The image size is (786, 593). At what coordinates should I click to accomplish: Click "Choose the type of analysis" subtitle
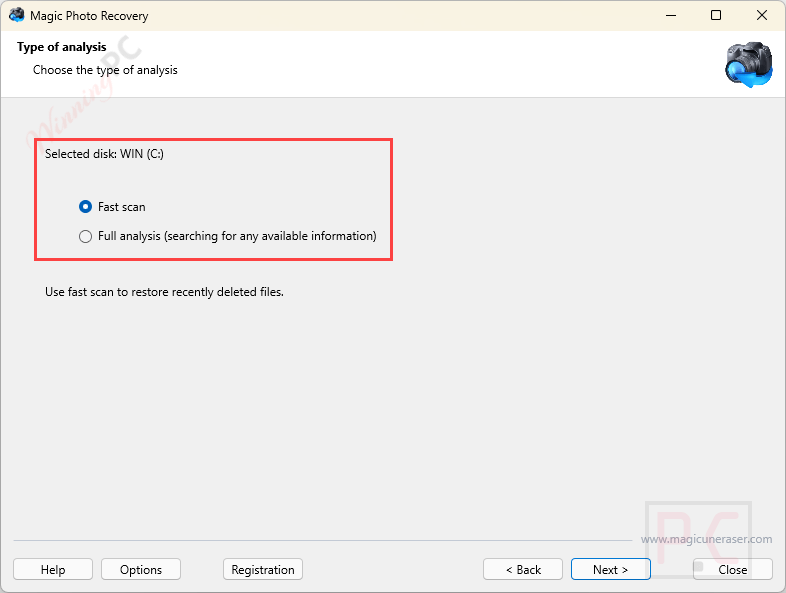coord(105,70)
